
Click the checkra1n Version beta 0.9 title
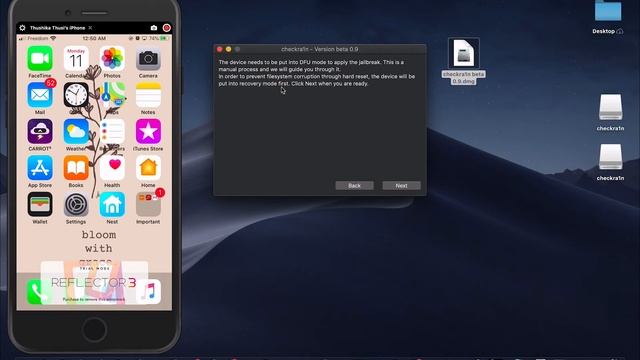(x=320, y=49)
